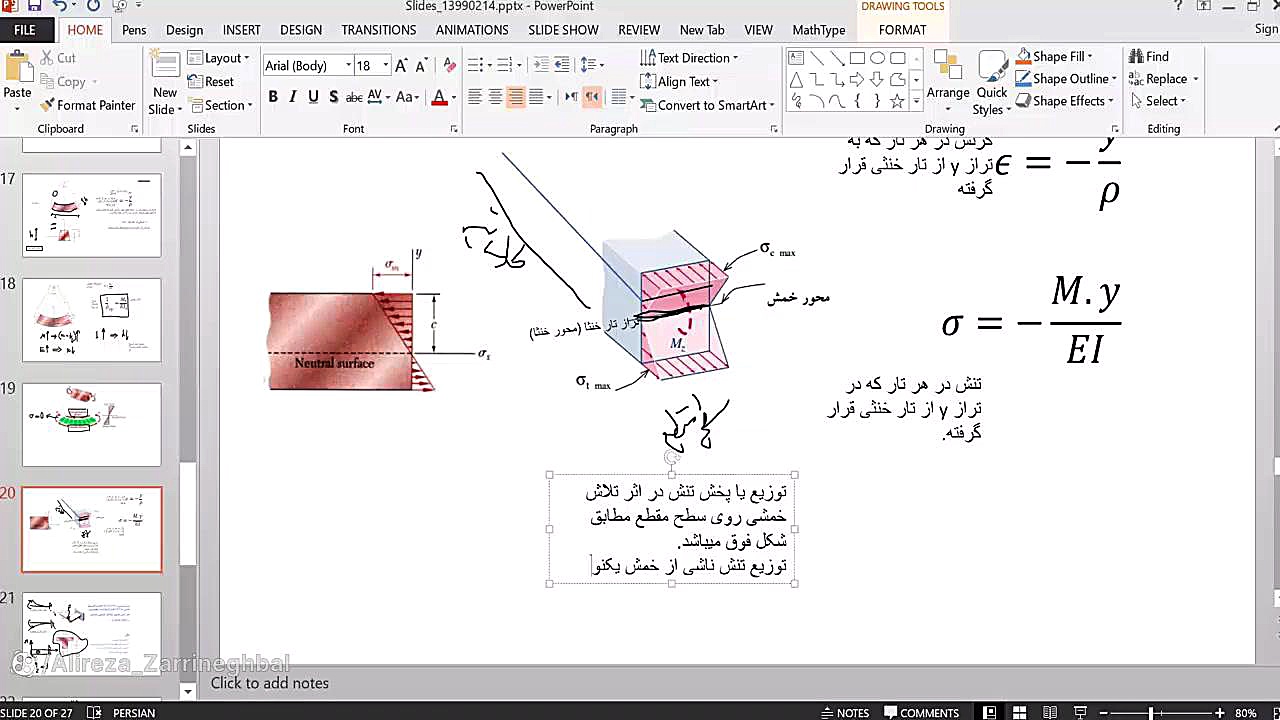Open the Align Text dropdown
The width and height of the screenshot is (1280, 720).
point(680,82)
